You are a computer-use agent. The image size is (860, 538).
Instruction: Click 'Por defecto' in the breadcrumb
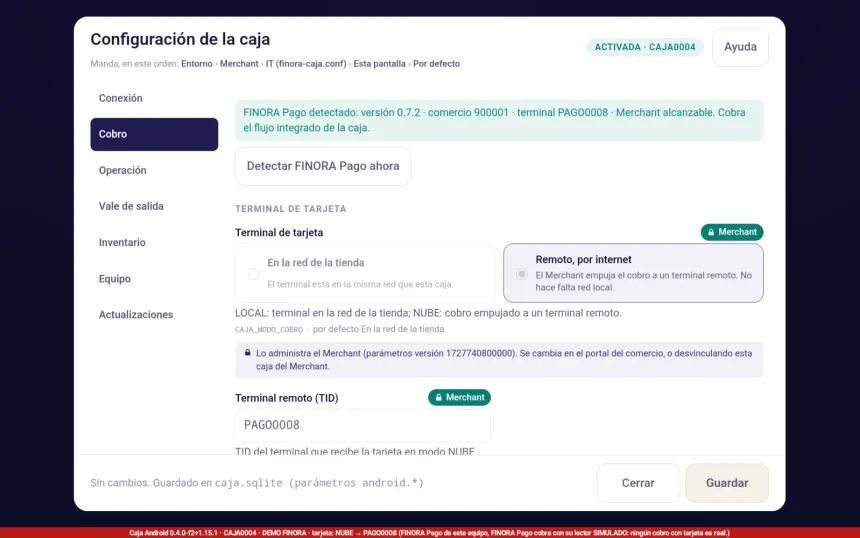(x=437, y=64)
